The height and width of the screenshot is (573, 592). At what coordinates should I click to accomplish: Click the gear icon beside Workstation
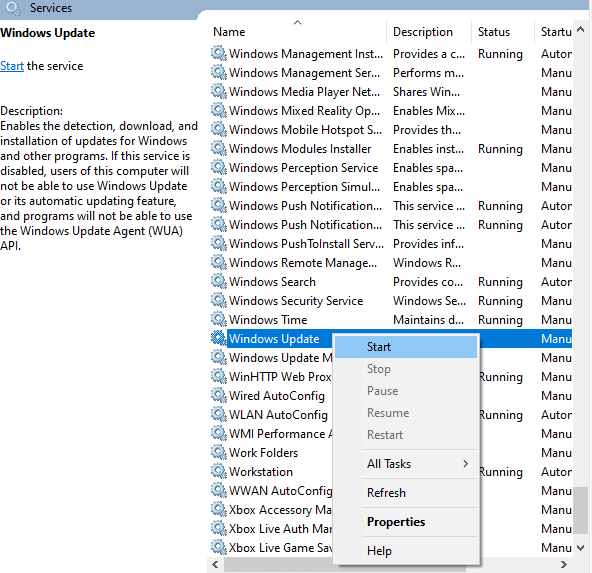pyautogui.click(x=218, y=471)
